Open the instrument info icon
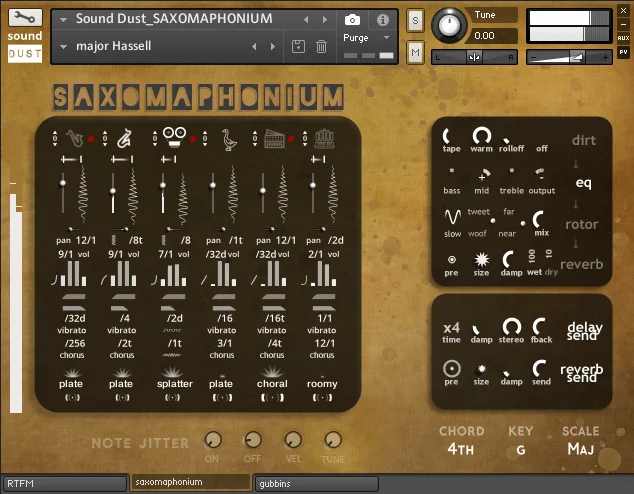 [x=383, y=19]
